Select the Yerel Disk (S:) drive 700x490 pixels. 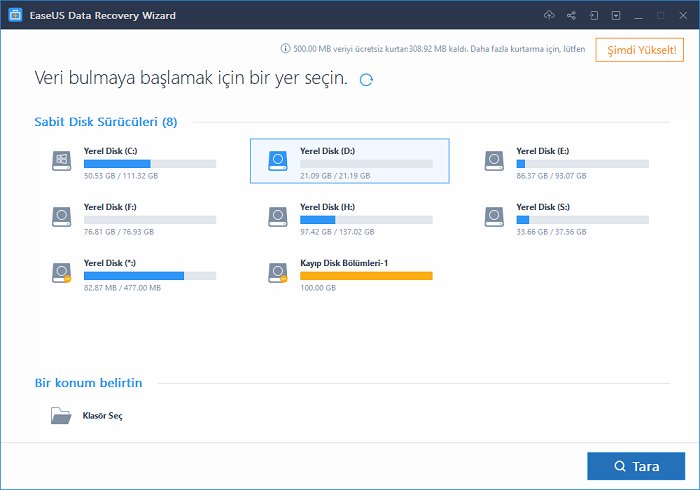(565, 216)
